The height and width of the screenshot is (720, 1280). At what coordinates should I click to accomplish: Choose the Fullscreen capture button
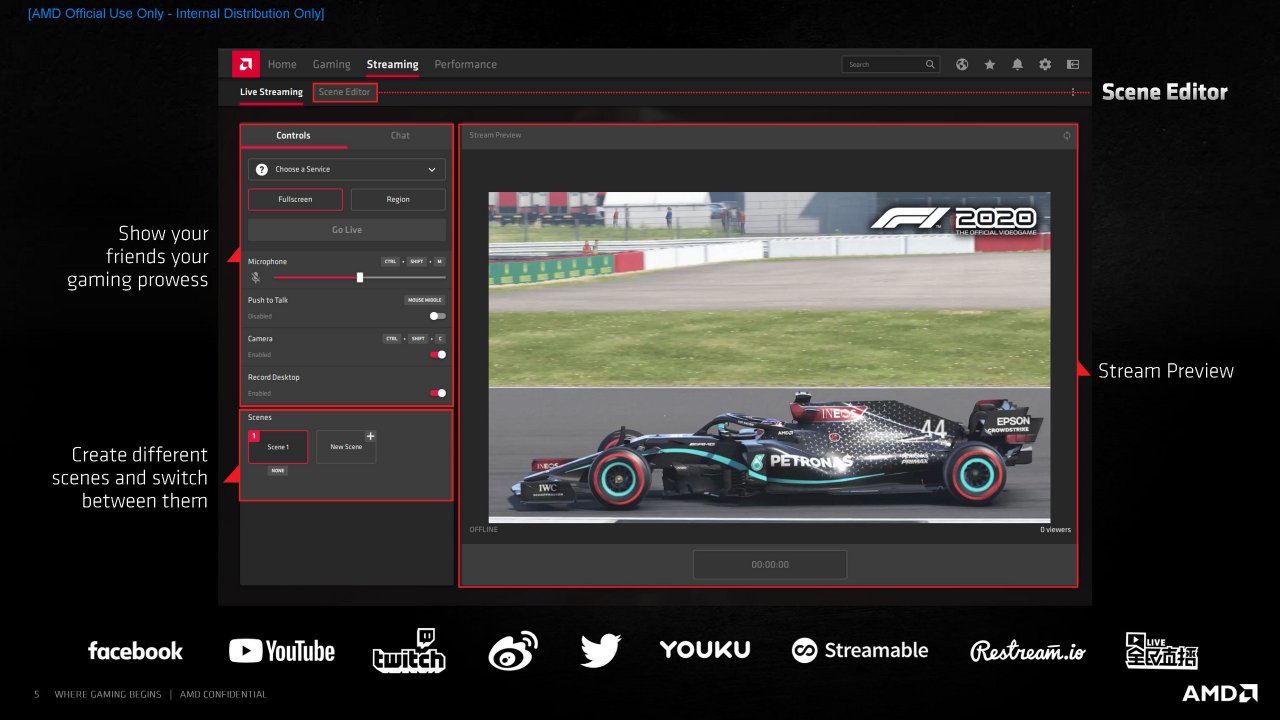pyautogui.click(x=295, y=199)
